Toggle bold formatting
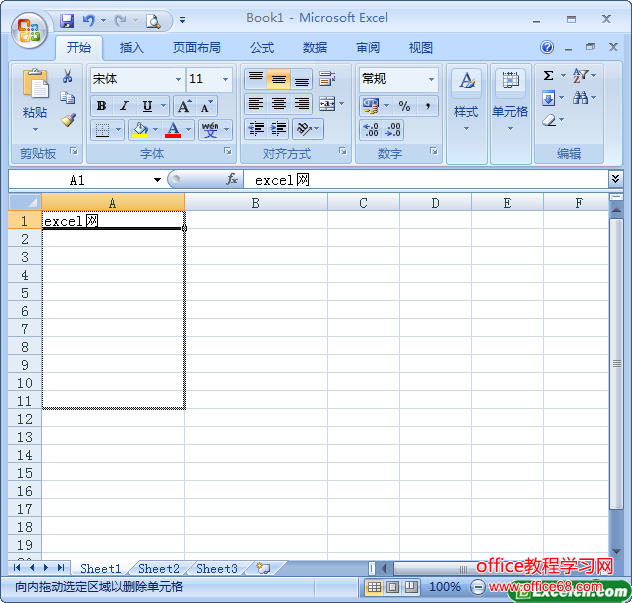The width and height of the screenshot is (632, 603). (x=102, y=106)
